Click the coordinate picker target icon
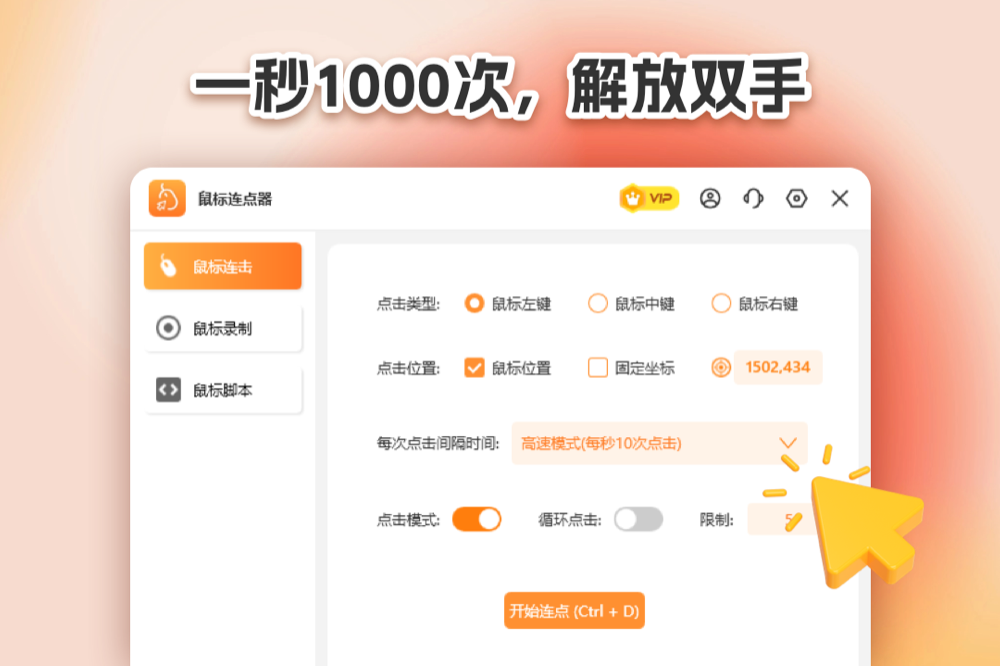The height and width of the screenshot is (666, 1000). [x=721, y=367]
